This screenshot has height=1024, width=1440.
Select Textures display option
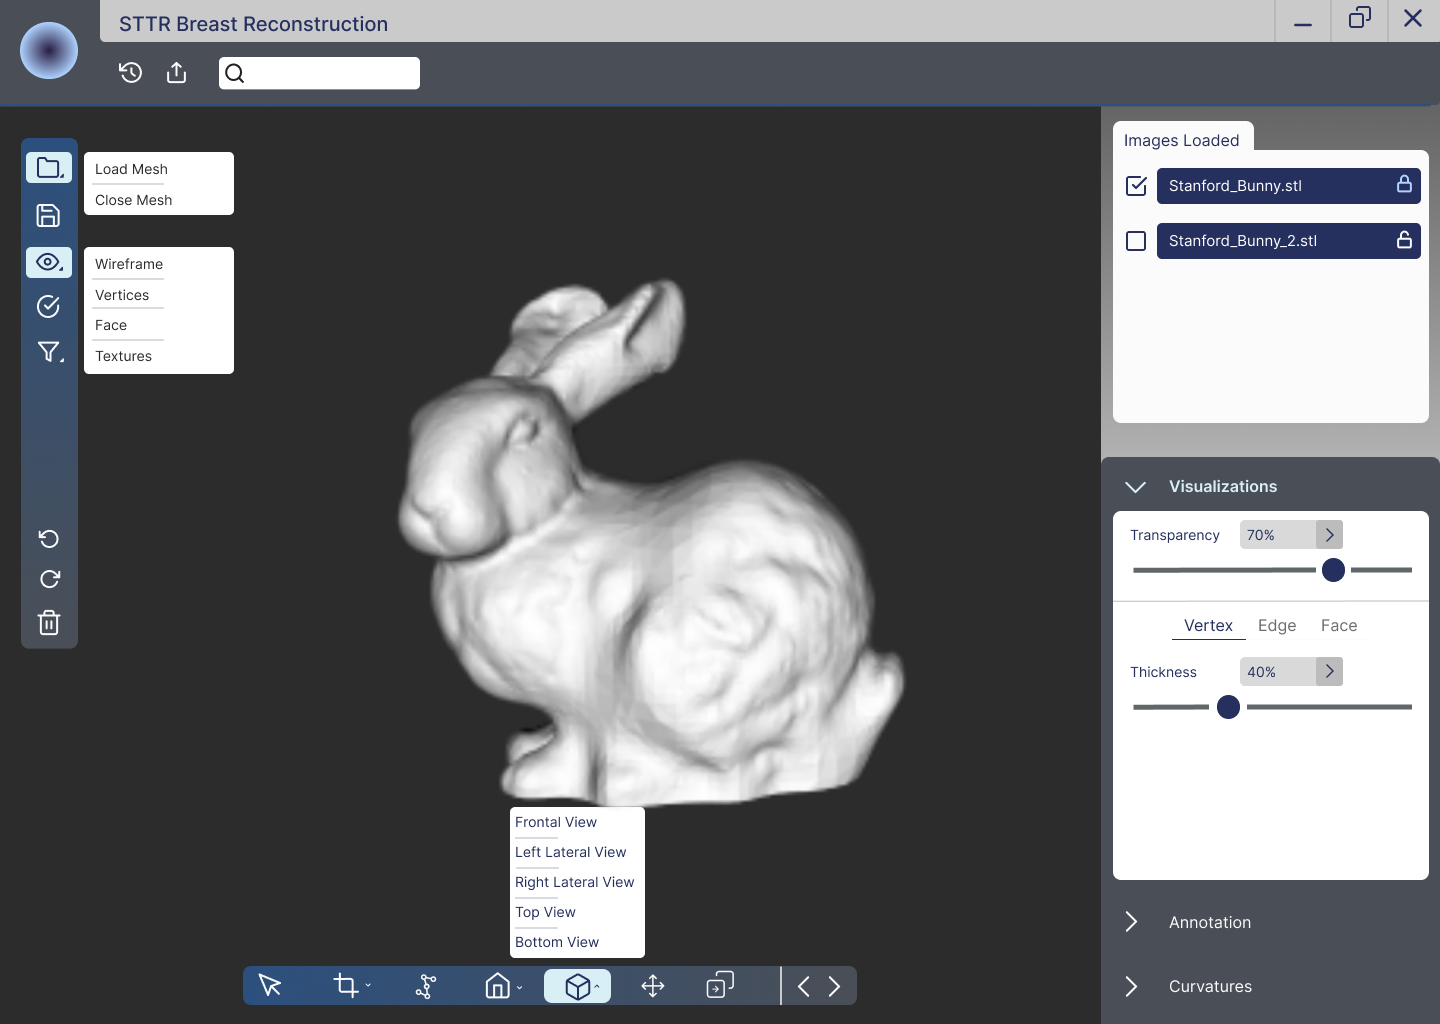coord(124,356)
